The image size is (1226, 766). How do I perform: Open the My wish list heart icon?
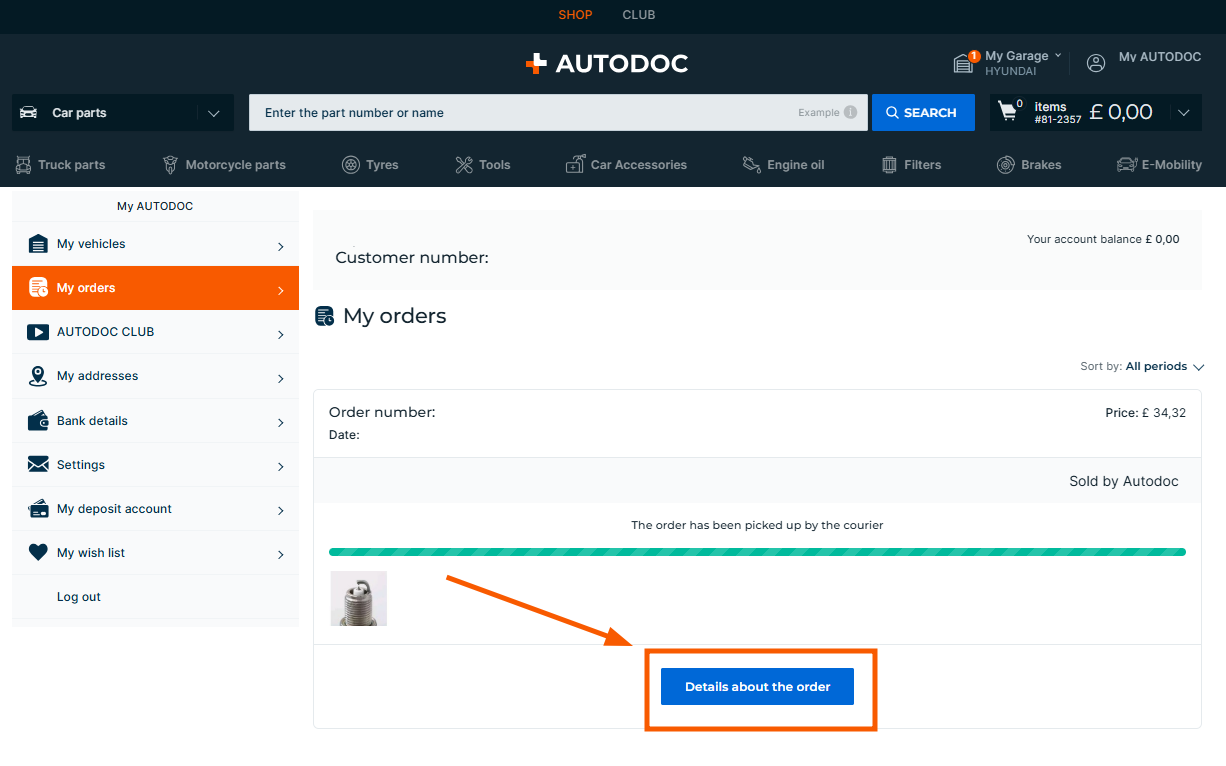(38, 553)
